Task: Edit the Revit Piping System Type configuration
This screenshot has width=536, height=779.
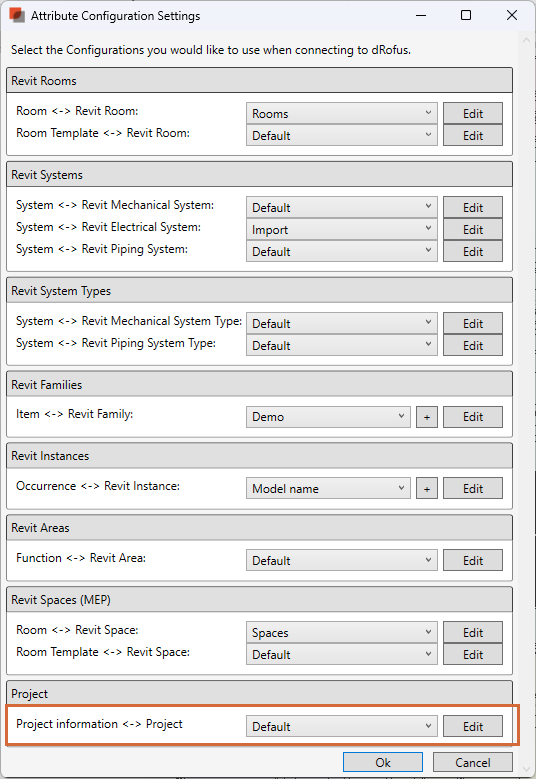Action: [473, 345]
